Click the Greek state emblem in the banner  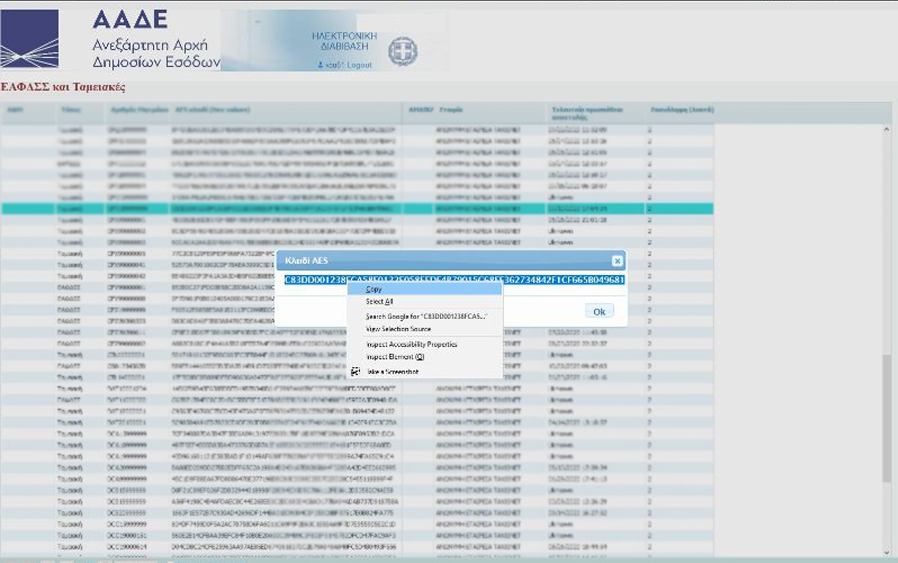403,51
